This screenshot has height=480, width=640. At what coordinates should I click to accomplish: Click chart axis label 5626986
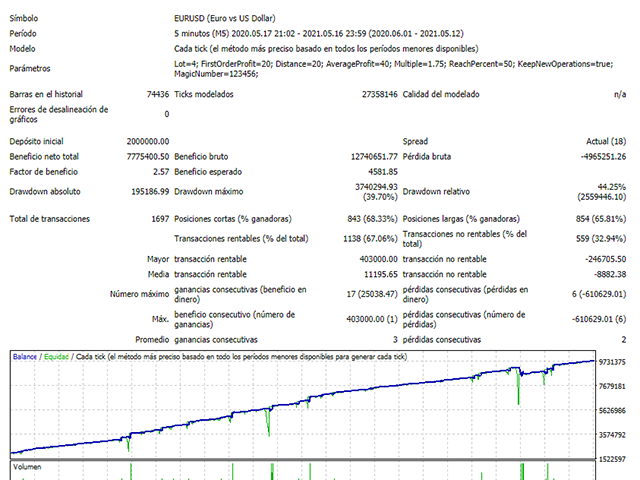click(x=612, y=411)
